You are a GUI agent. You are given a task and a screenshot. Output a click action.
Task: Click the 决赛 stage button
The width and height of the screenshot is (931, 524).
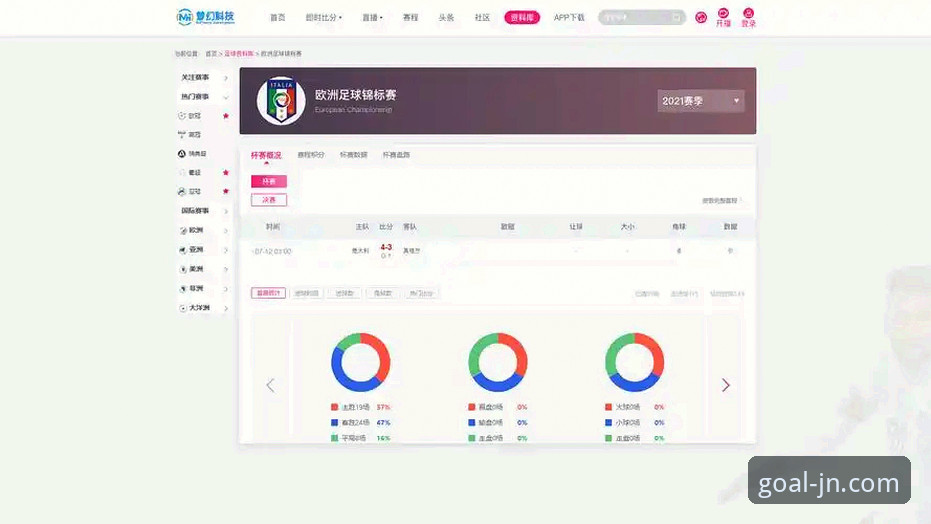[x=269, y=200]
